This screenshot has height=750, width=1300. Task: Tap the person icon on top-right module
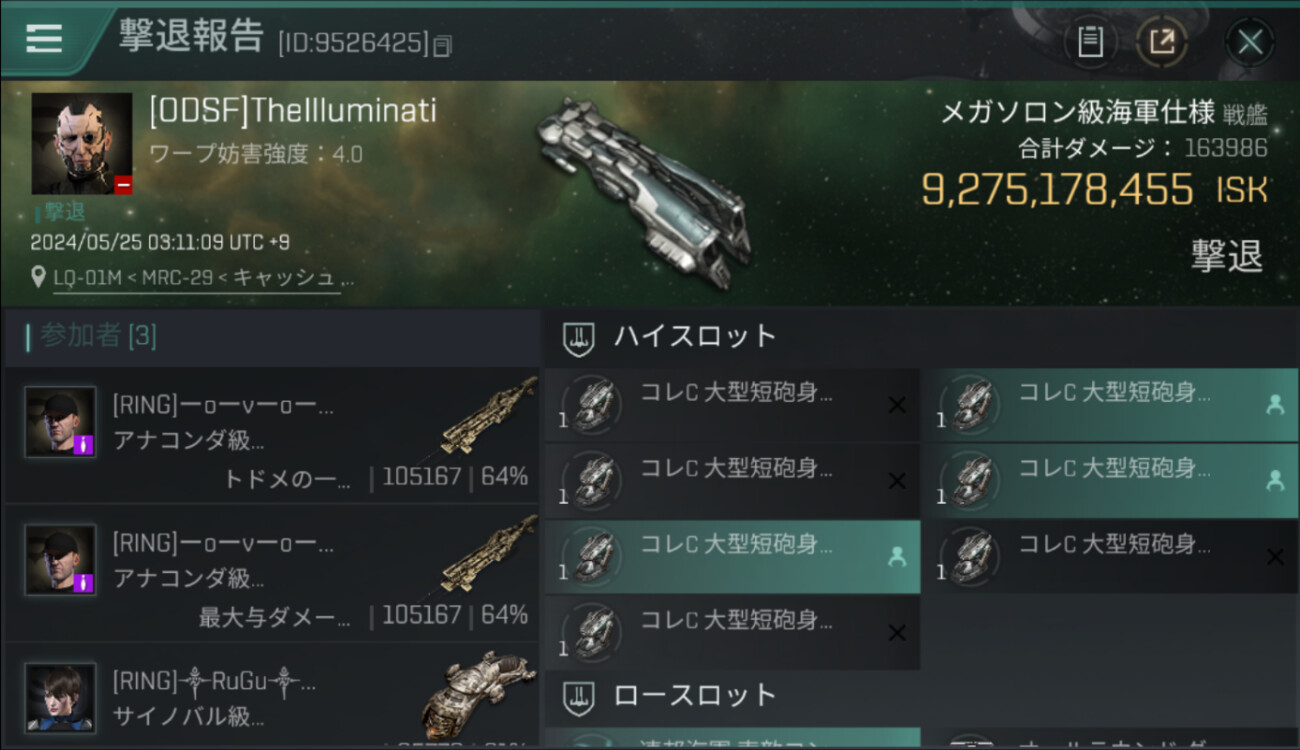(1275, 404)
